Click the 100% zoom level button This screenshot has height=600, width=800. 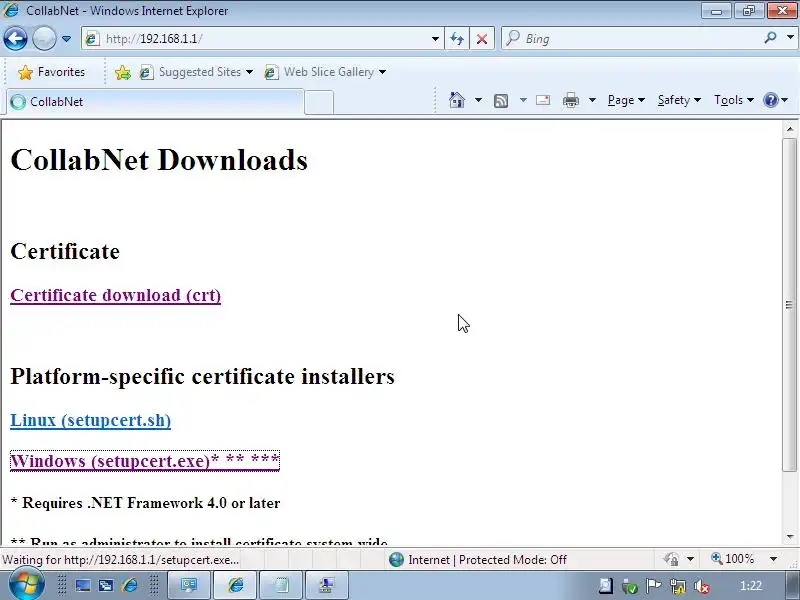(733, 559)
